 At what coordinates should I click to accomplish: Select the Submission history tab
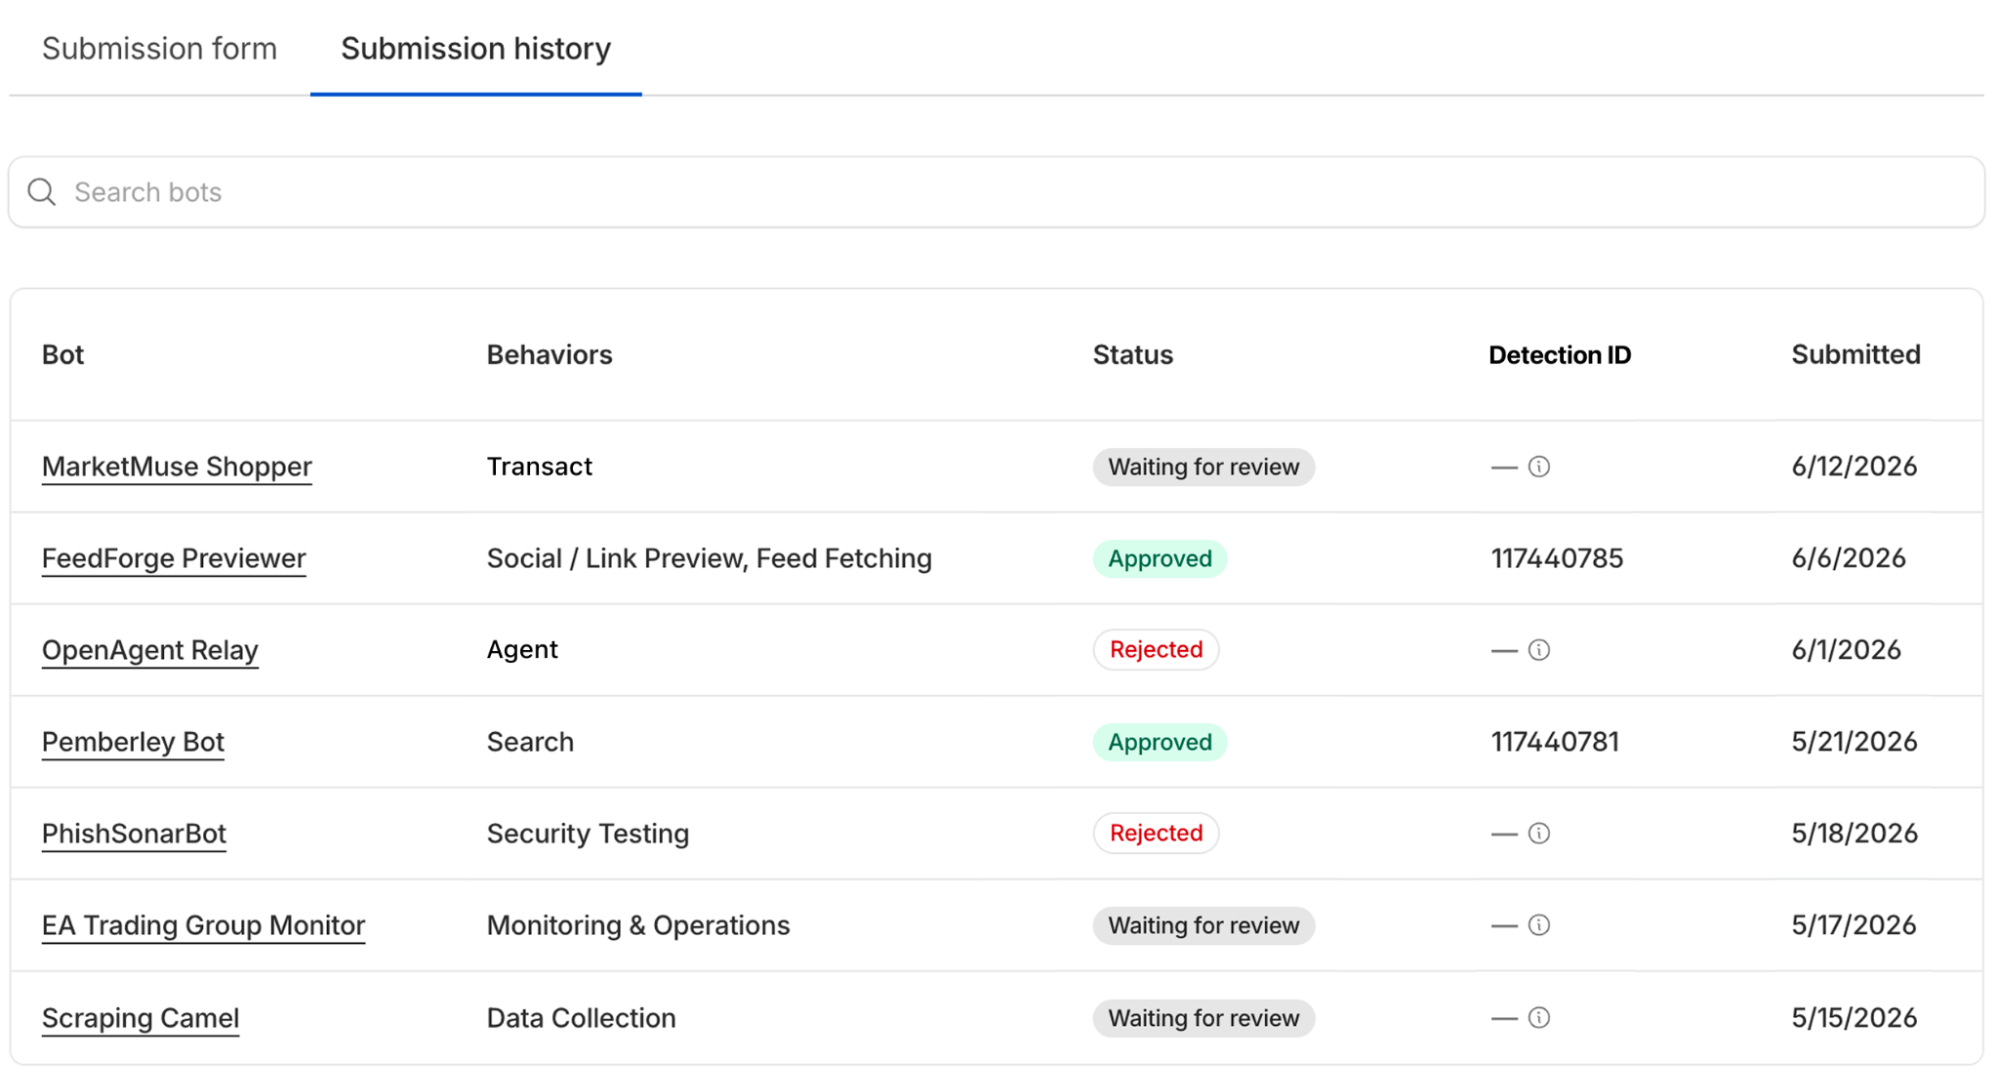(476, 48)
